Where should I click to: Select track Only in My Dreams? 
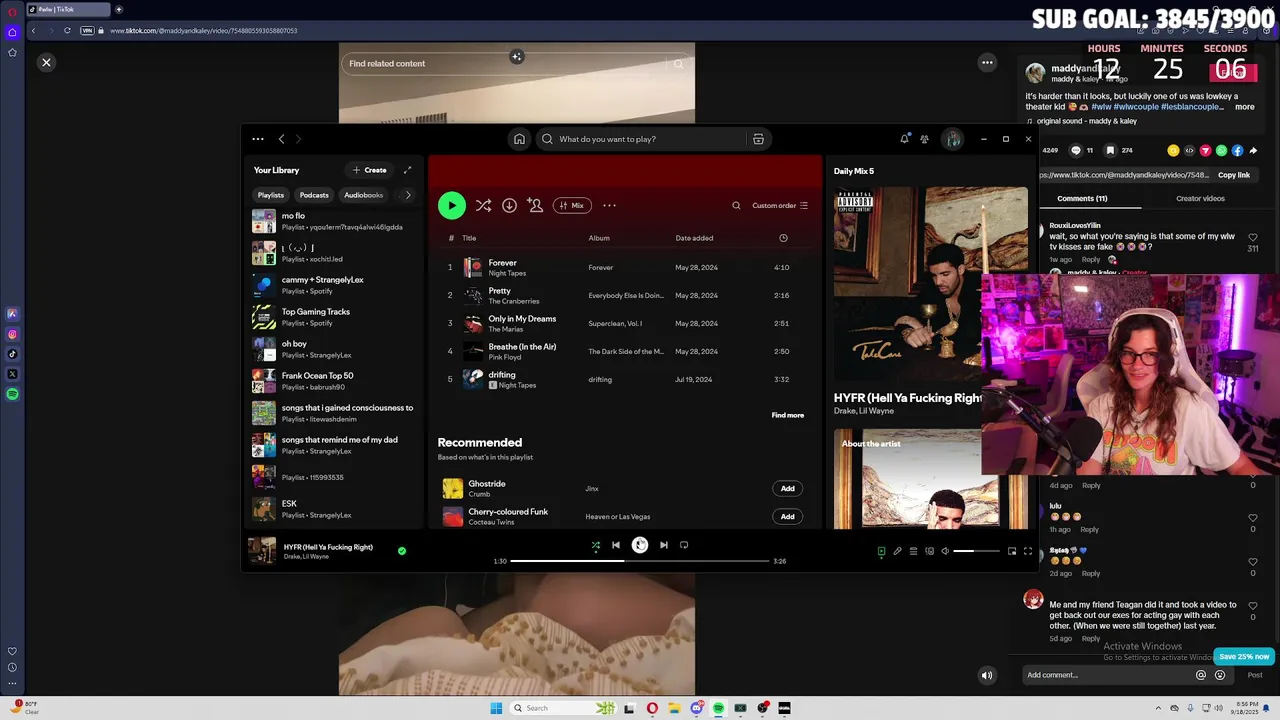[x=625, y=323]
